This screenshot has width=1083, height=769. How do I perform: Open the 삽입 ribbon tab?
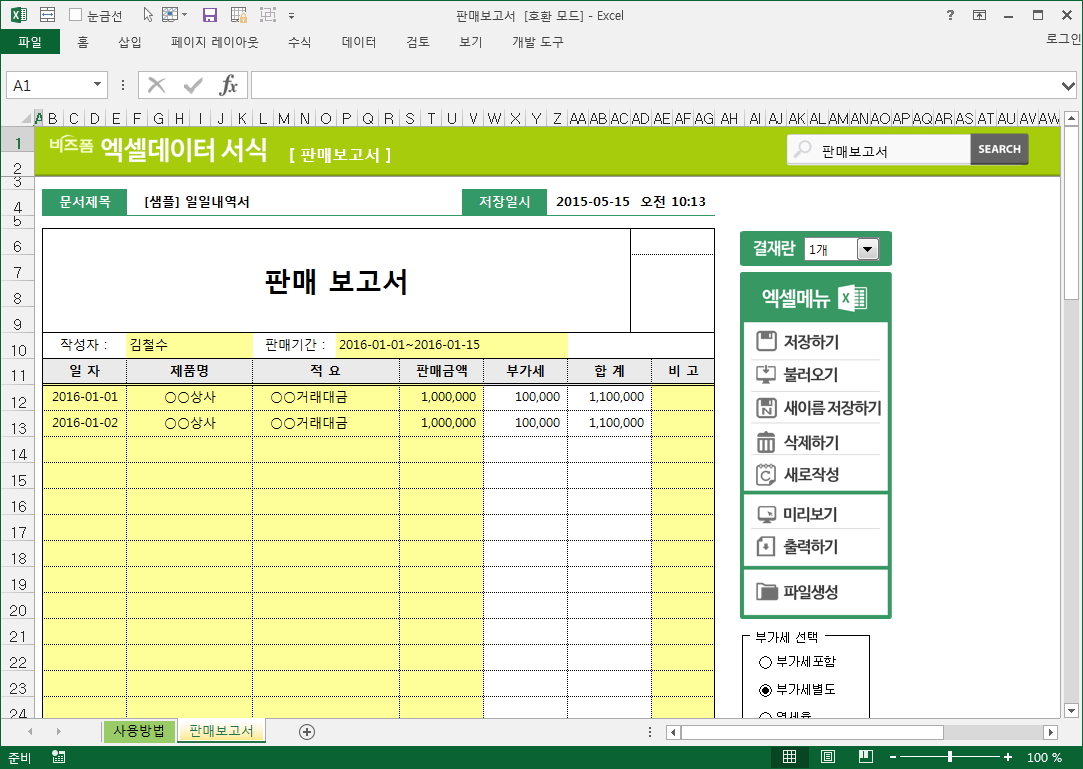130,42
